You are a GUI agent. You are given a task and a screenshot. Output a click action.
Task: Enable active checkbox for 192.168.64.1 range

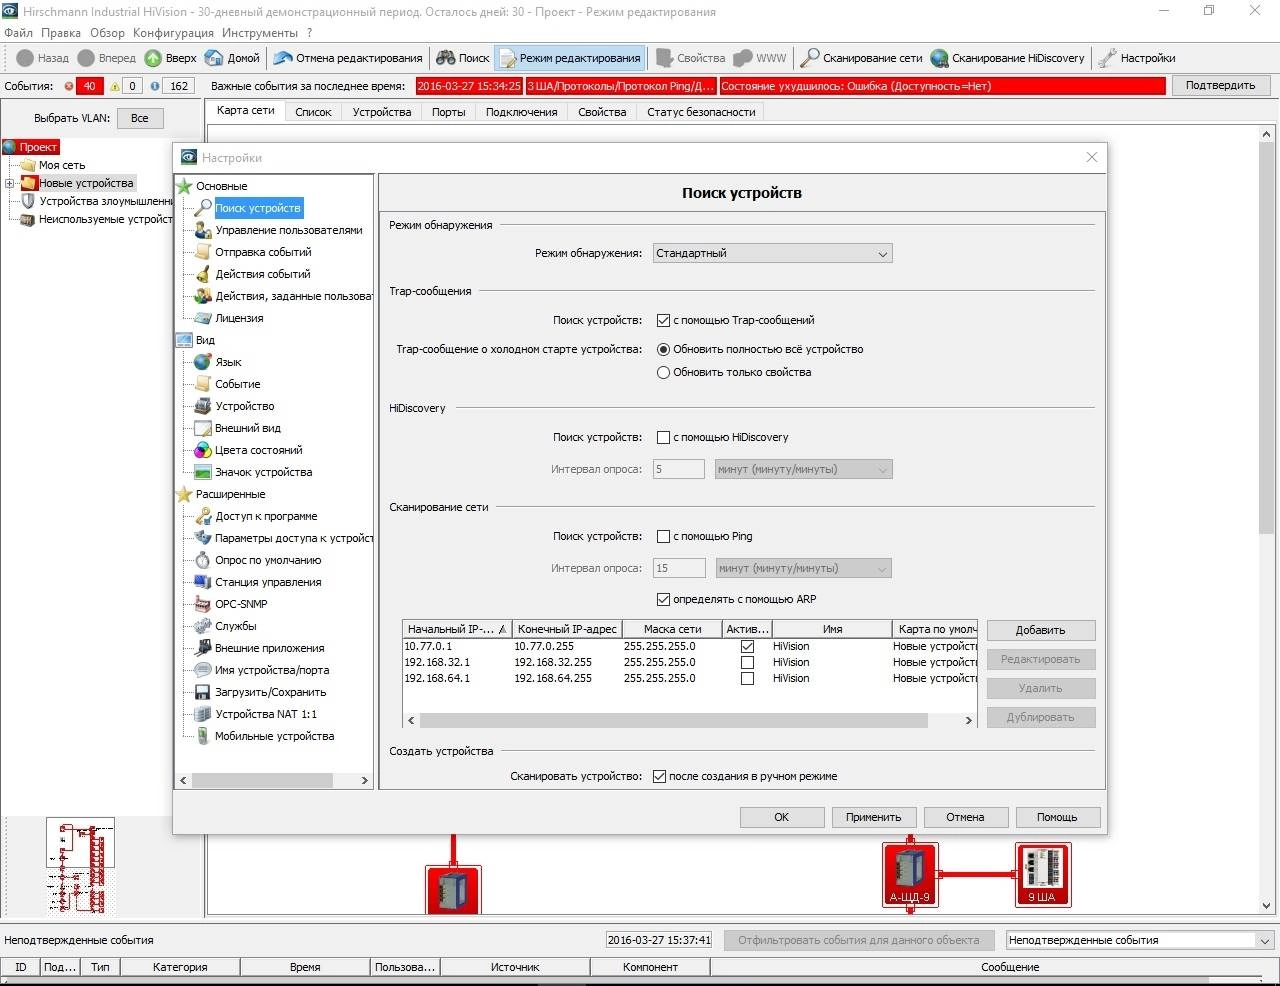(747, 678)
